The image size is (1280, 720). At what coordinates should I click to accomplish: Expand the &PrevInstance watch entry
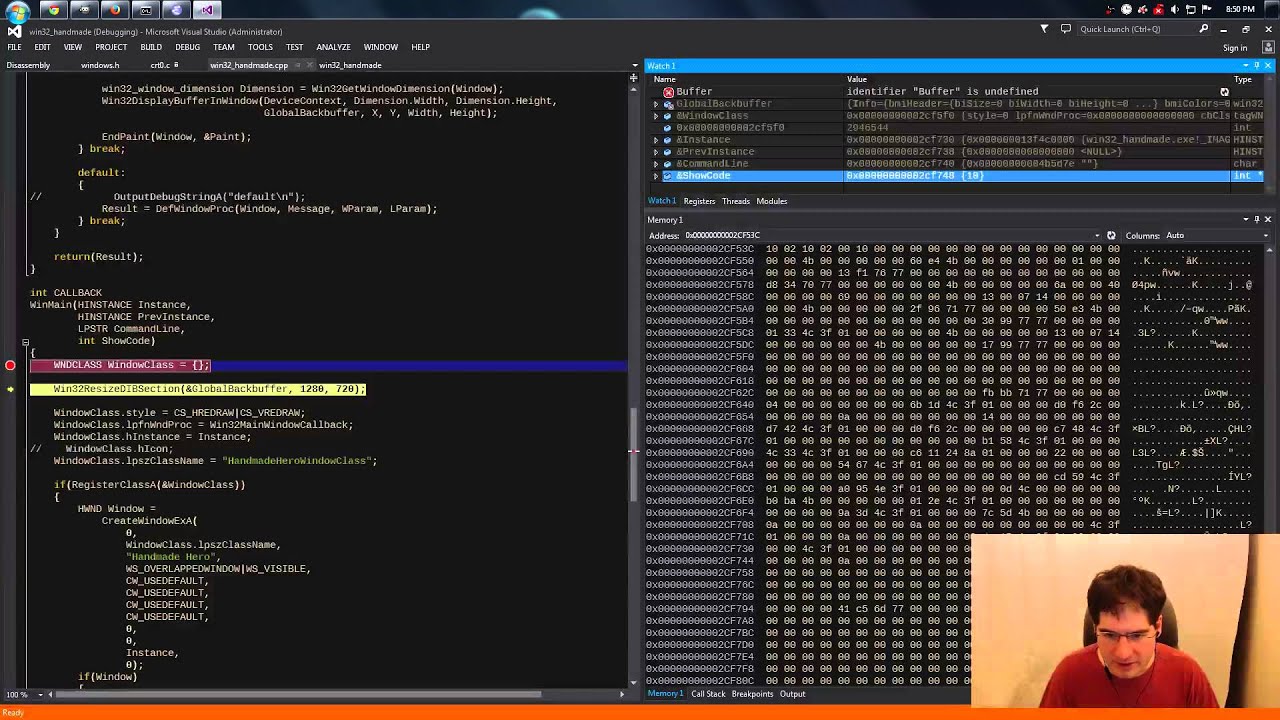tap(656, 152)
